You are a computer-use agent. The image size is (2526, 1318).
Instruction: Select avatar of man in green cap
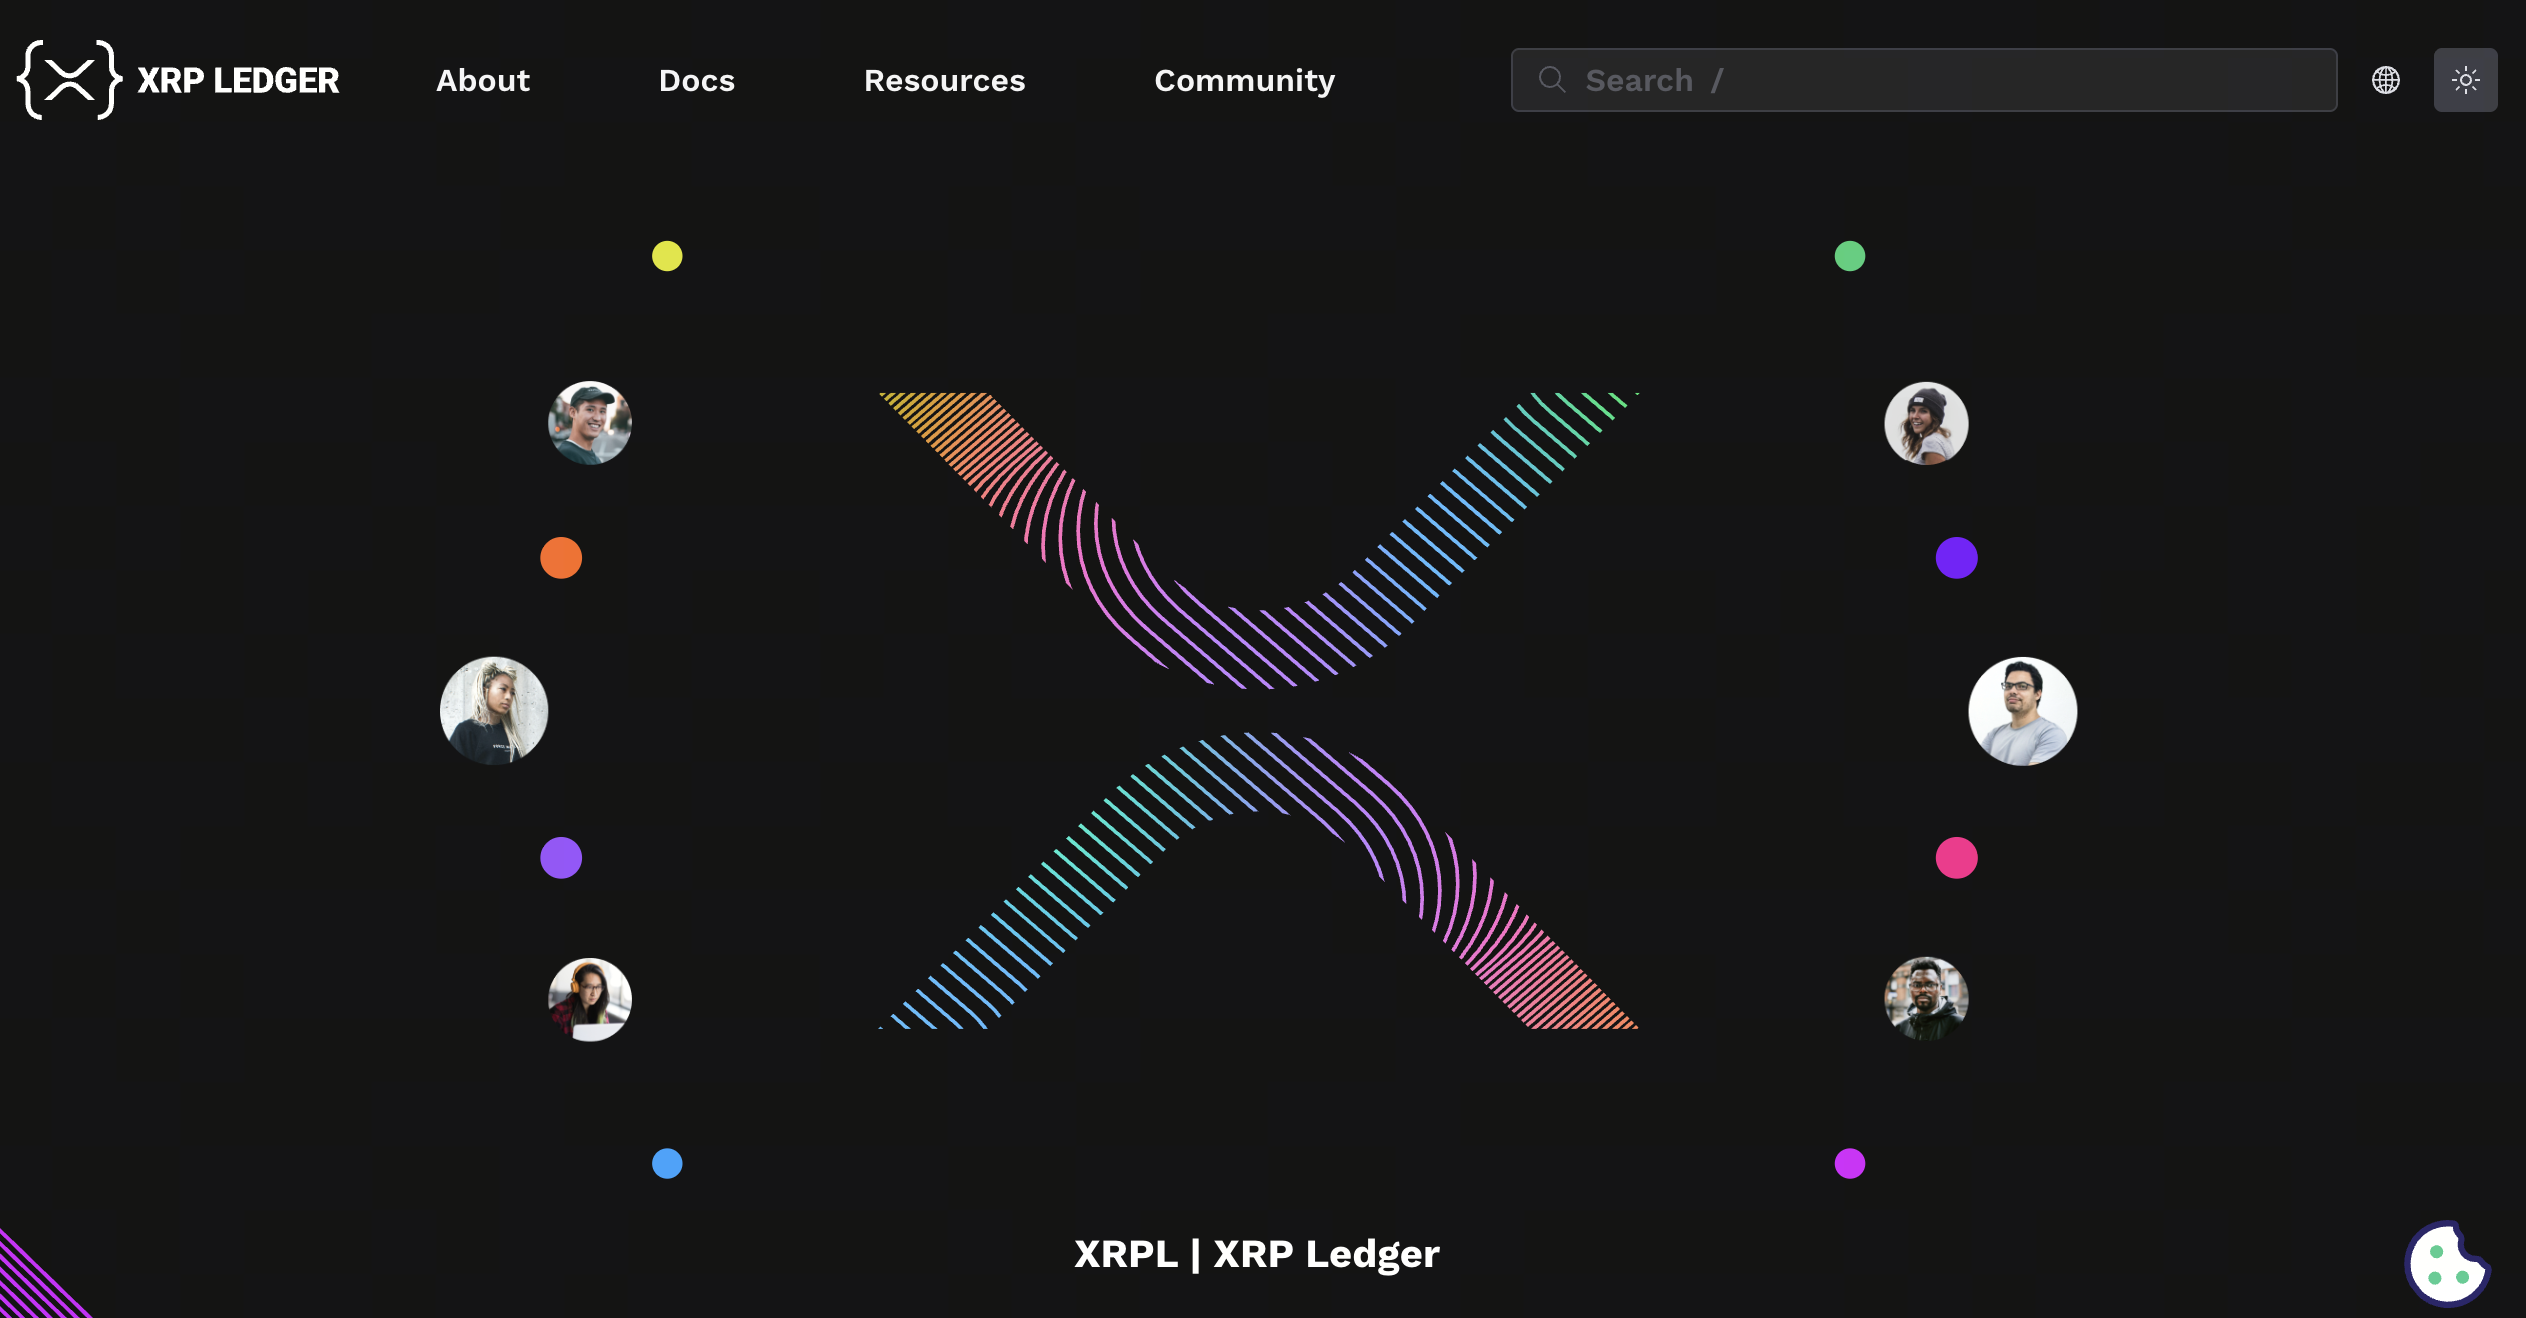tap(590, 423)
